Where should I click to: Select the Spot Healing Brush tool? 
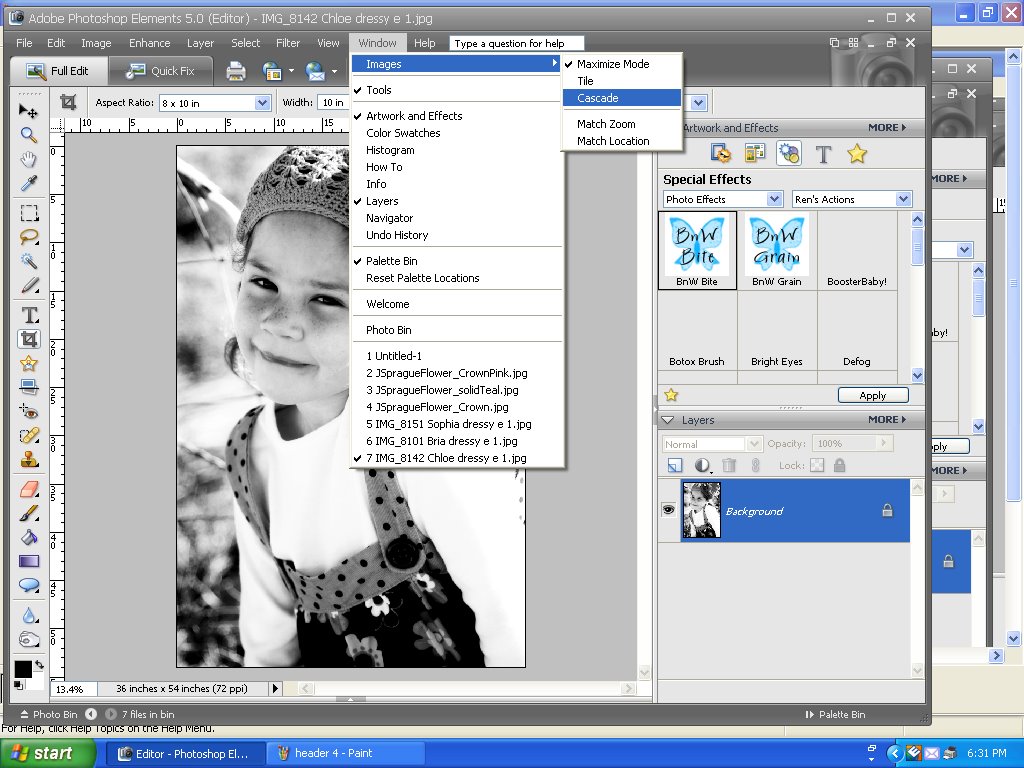coord(29,436)
